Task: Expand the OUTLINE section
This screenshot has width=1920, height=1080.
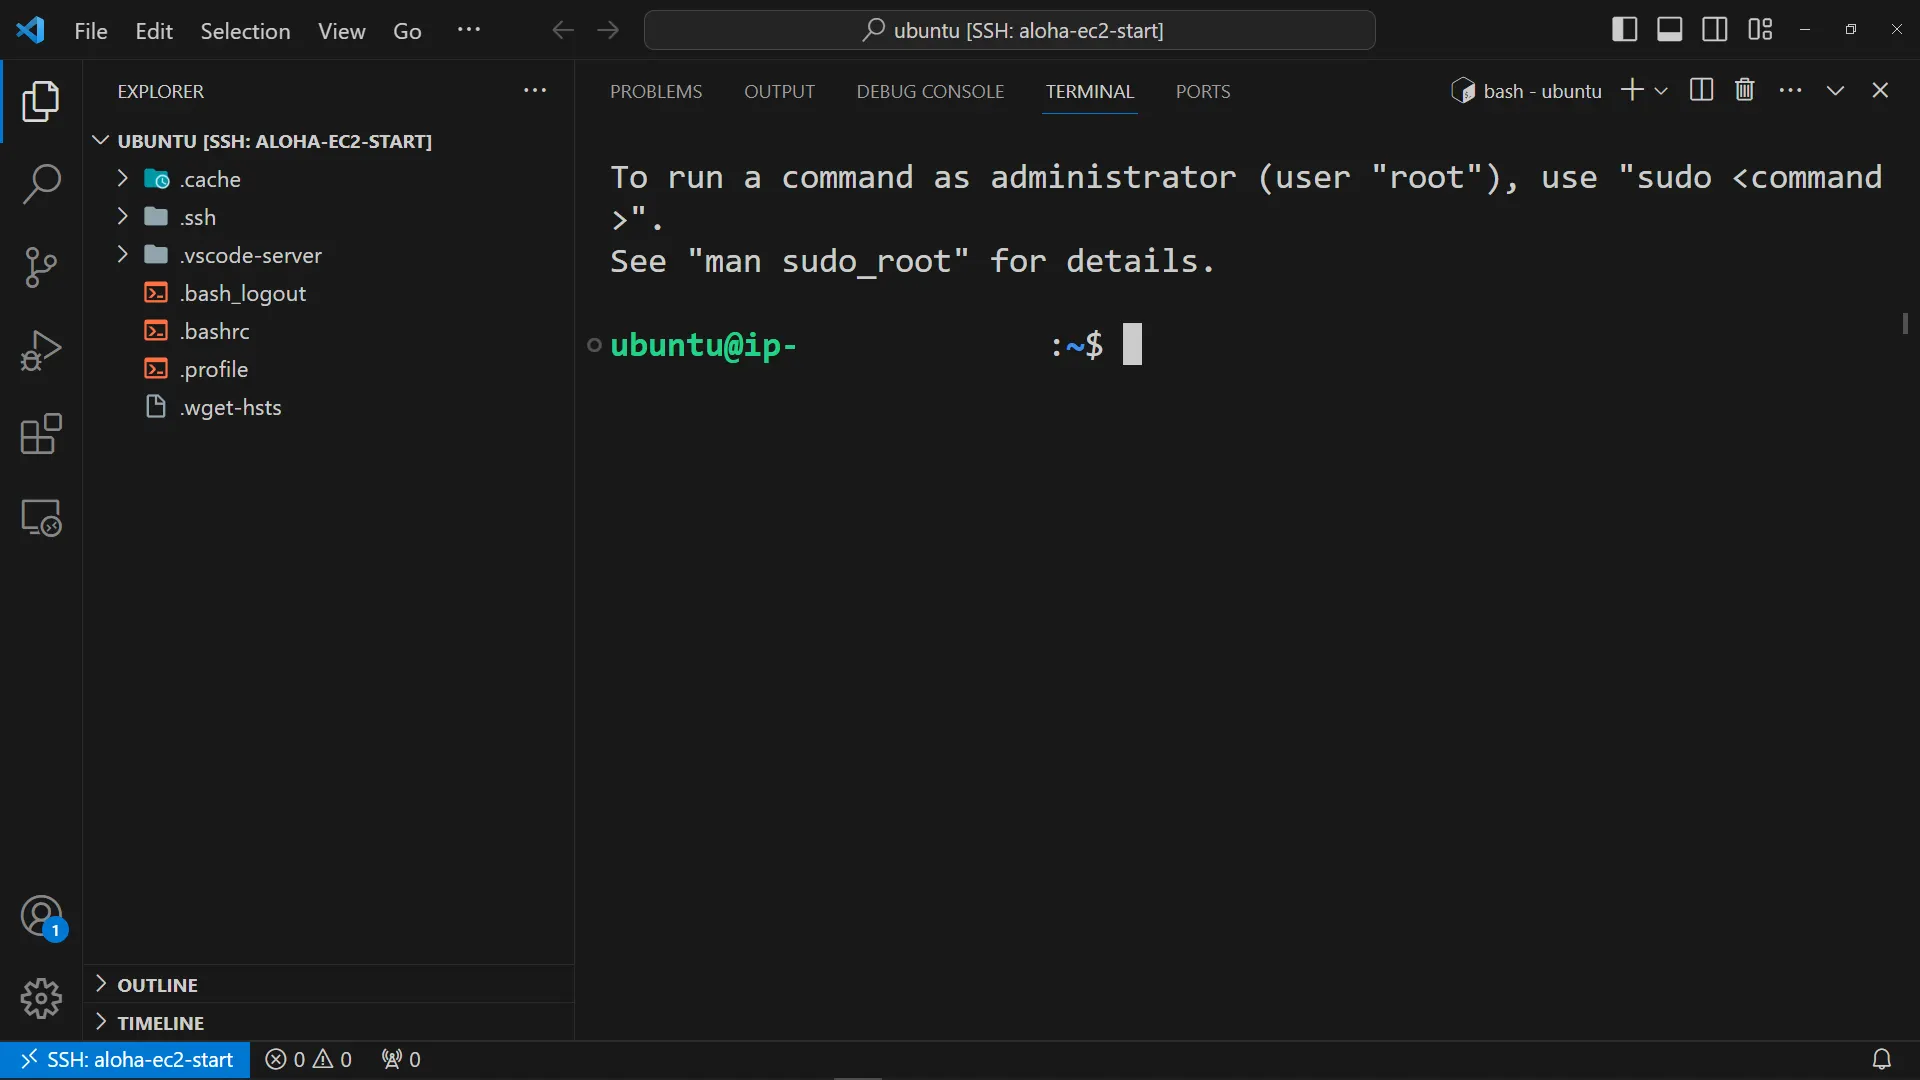Action: pyautogui.click(x=158, y=985)
